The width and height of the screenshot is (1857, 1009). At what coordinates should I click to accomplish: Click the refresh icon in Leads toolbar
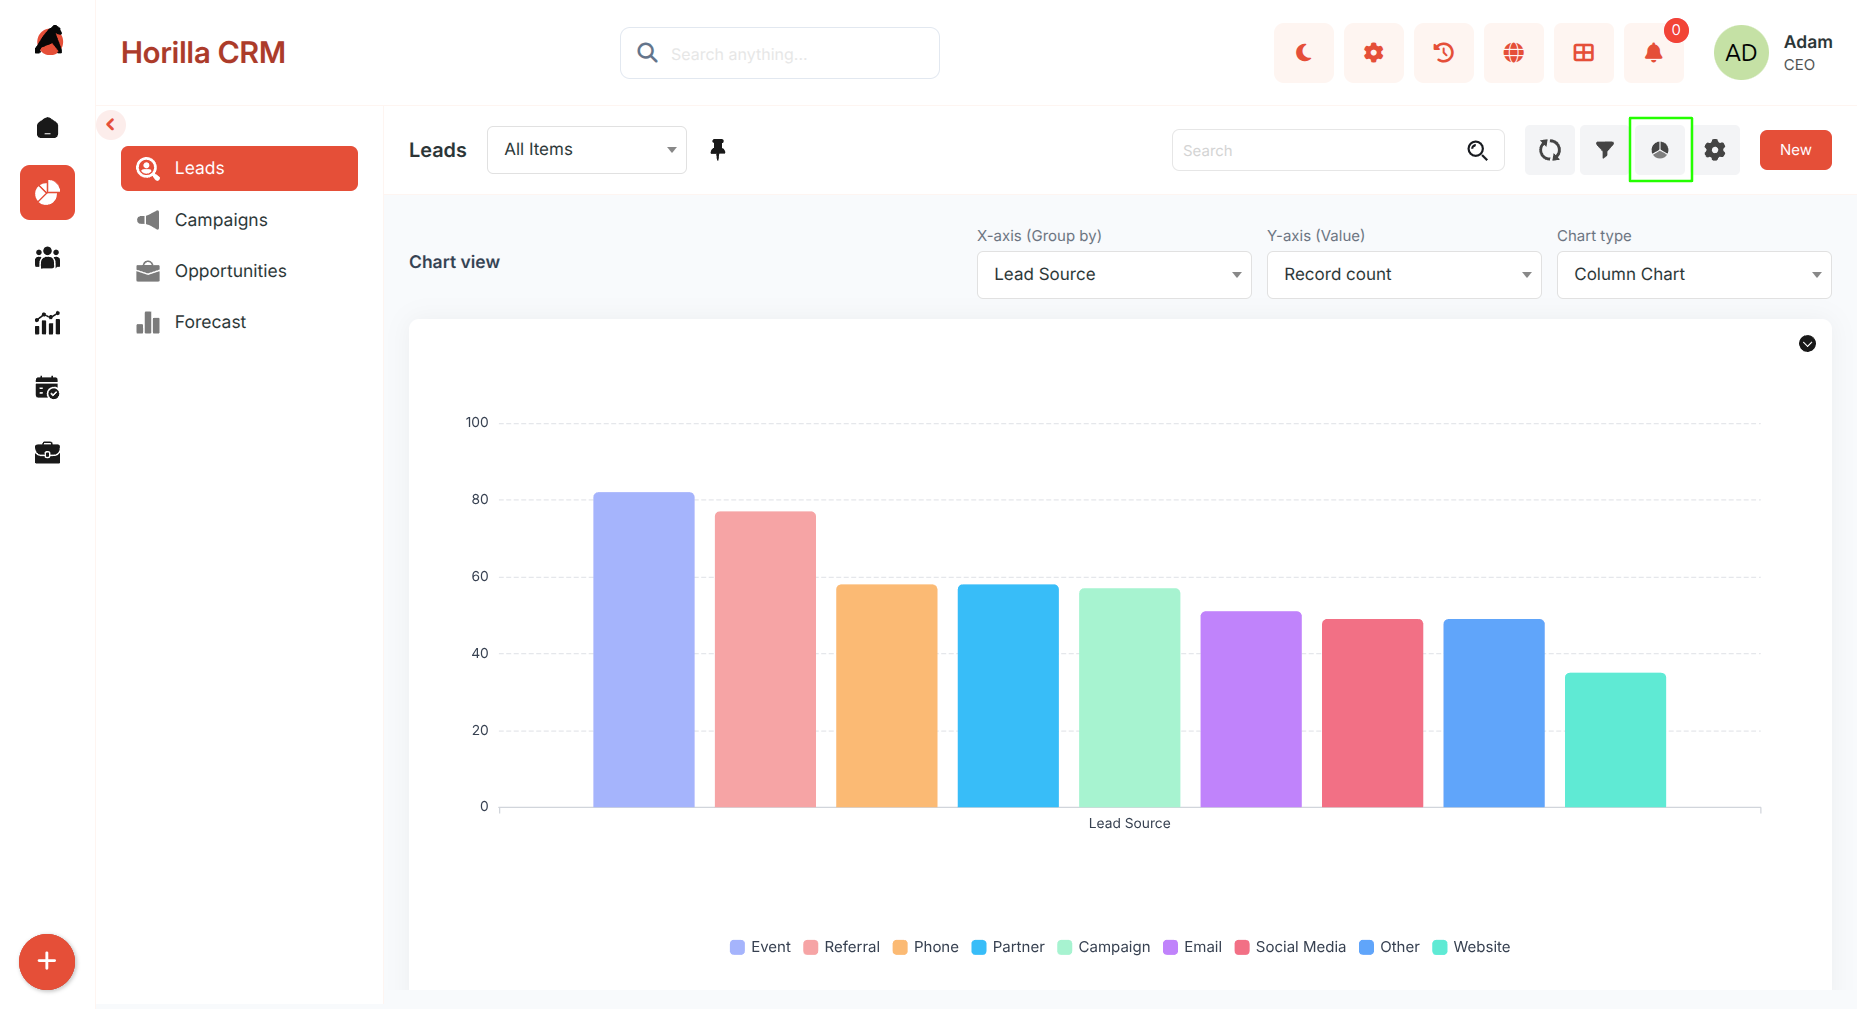1550,150
